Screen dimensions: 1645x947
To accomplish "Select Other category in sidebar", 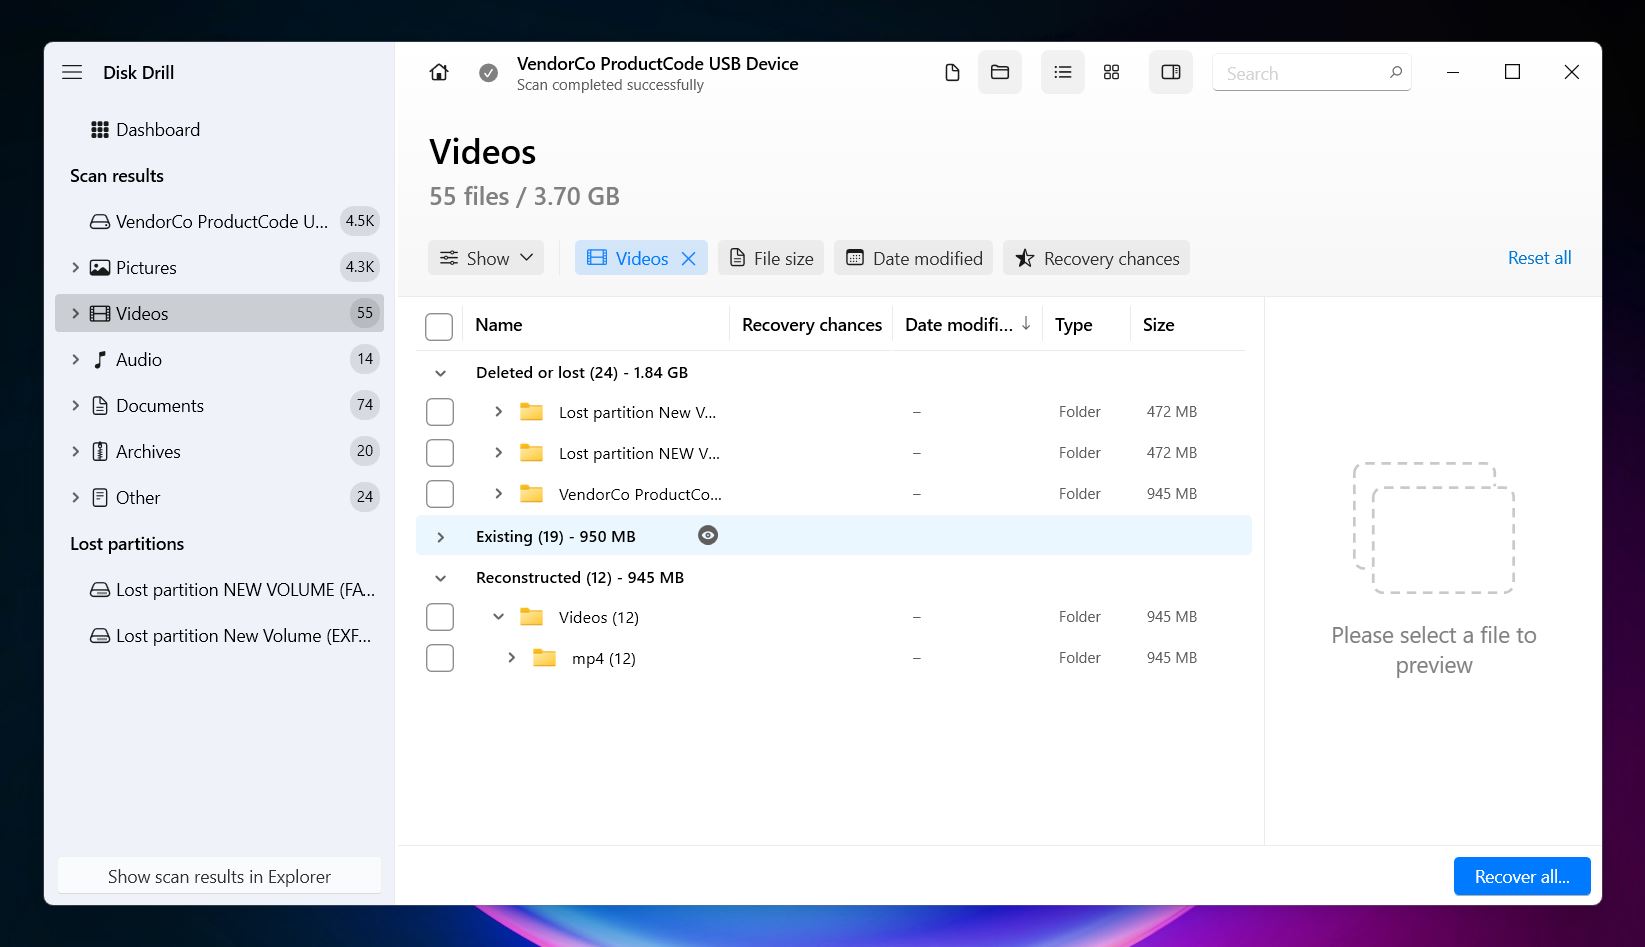I will pyautogui.click(x=219, y=497).
